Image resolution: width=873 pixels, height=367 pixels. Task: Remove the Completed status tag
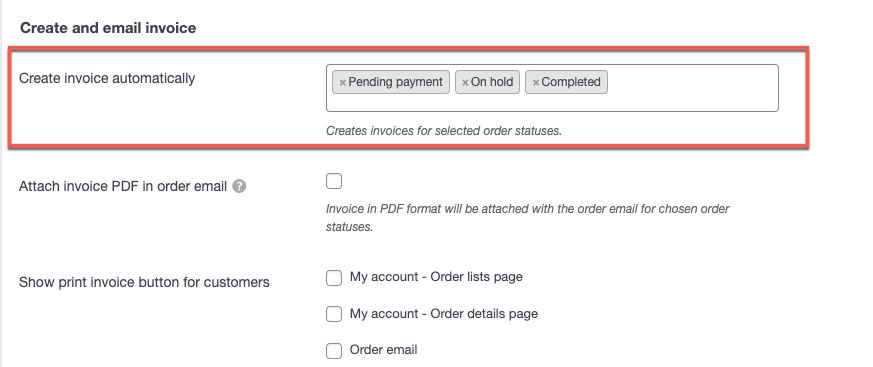click(536, 82)
